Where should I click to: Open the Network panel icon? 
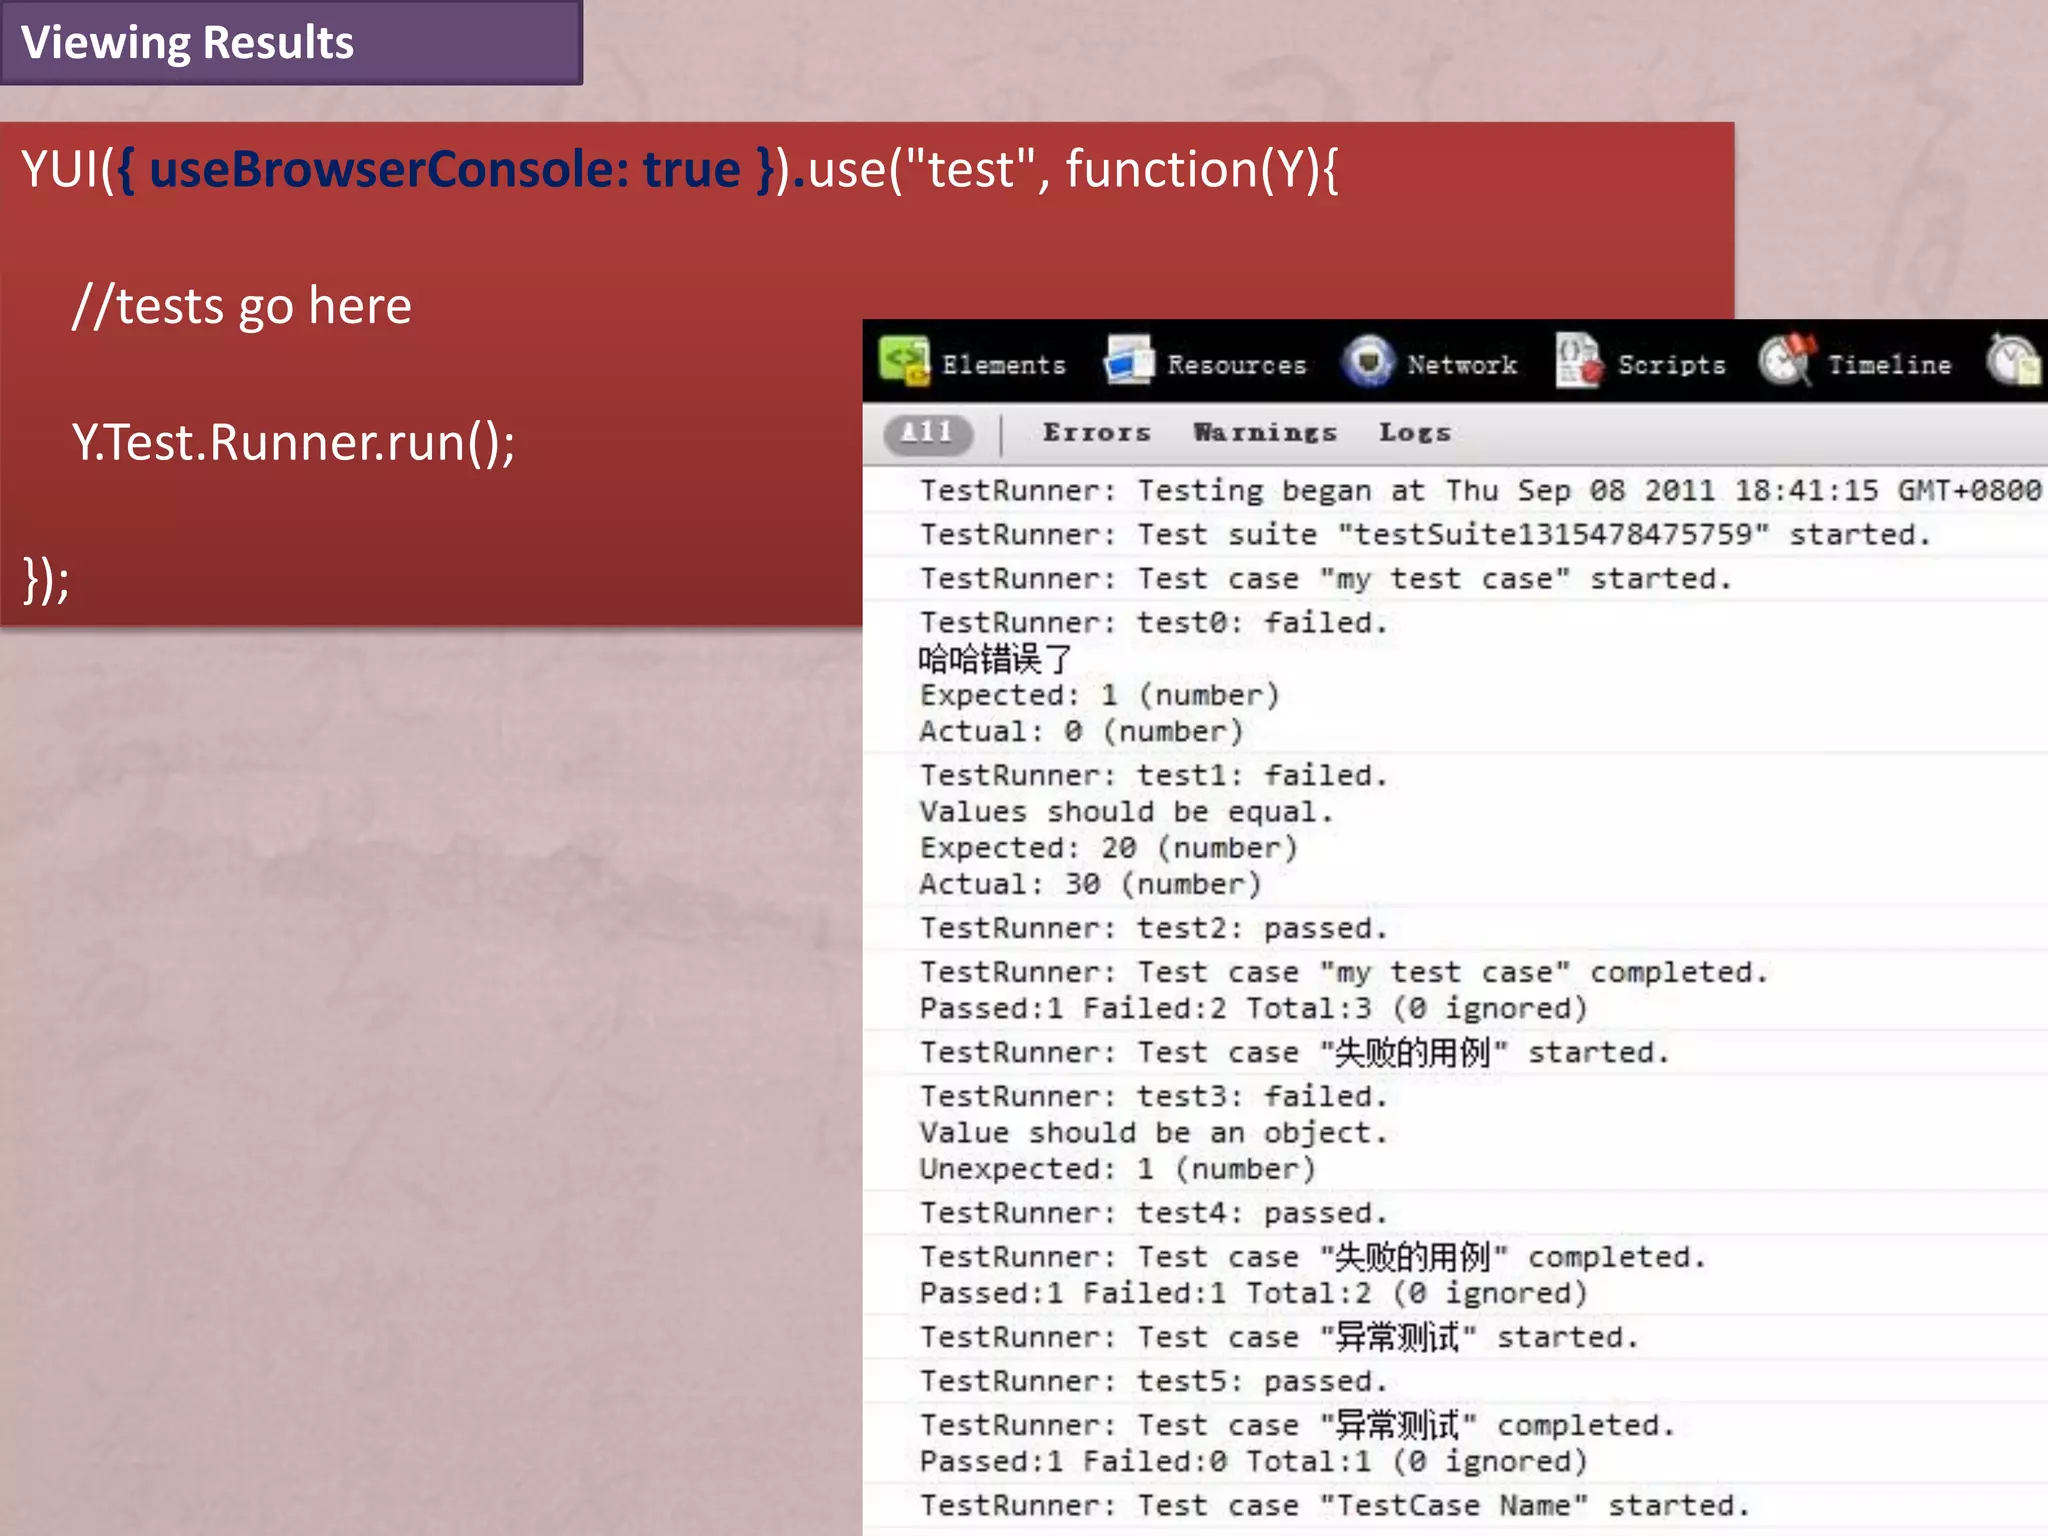pos(1369,361)
